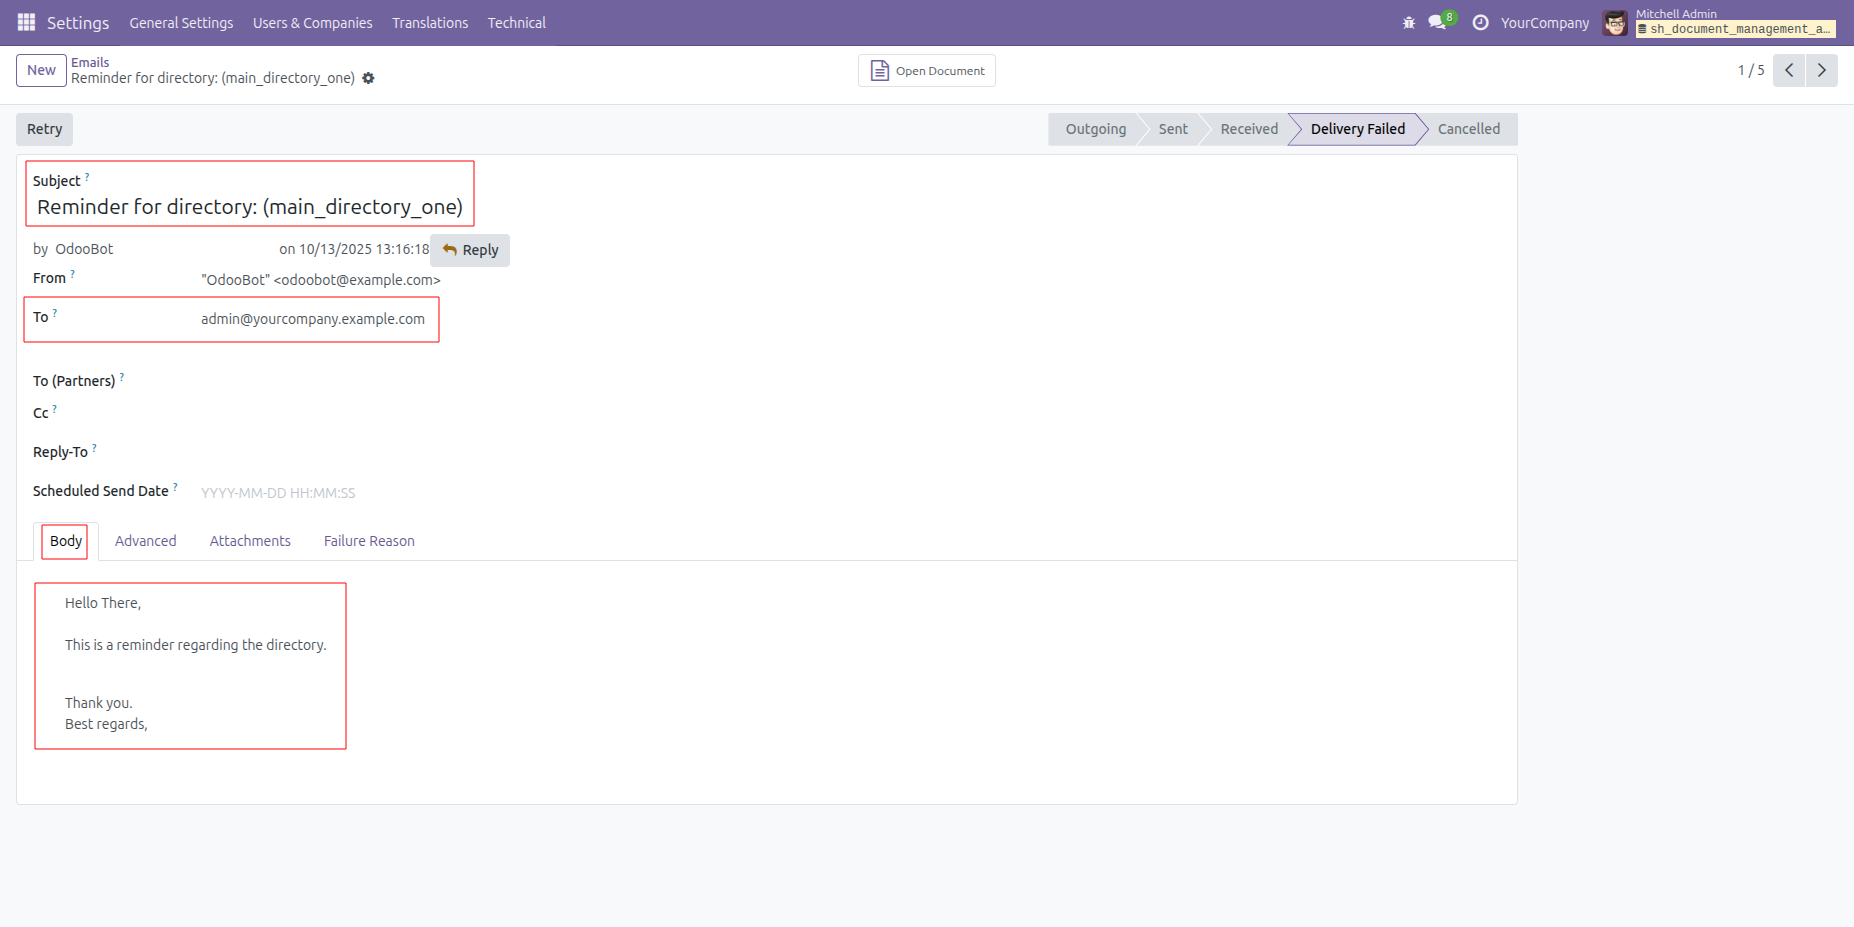Viewport: 1854px width, 927px height.
Task: Select the Delivery Failed status
Action: click(1357, 129)
